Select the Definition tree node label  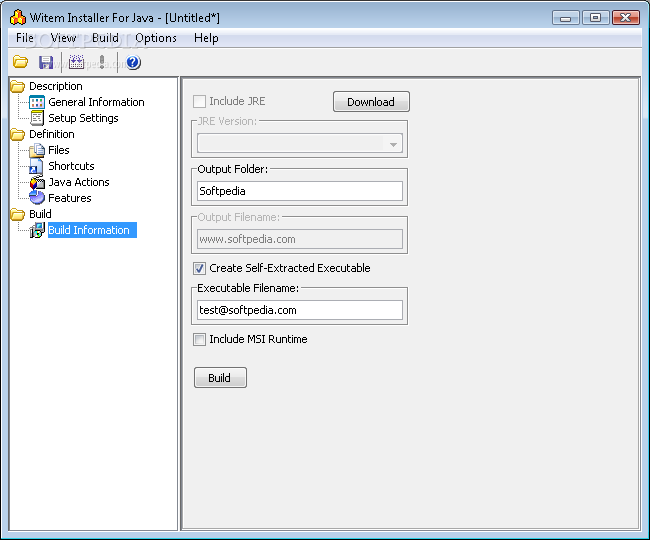(x=52, y=134)
